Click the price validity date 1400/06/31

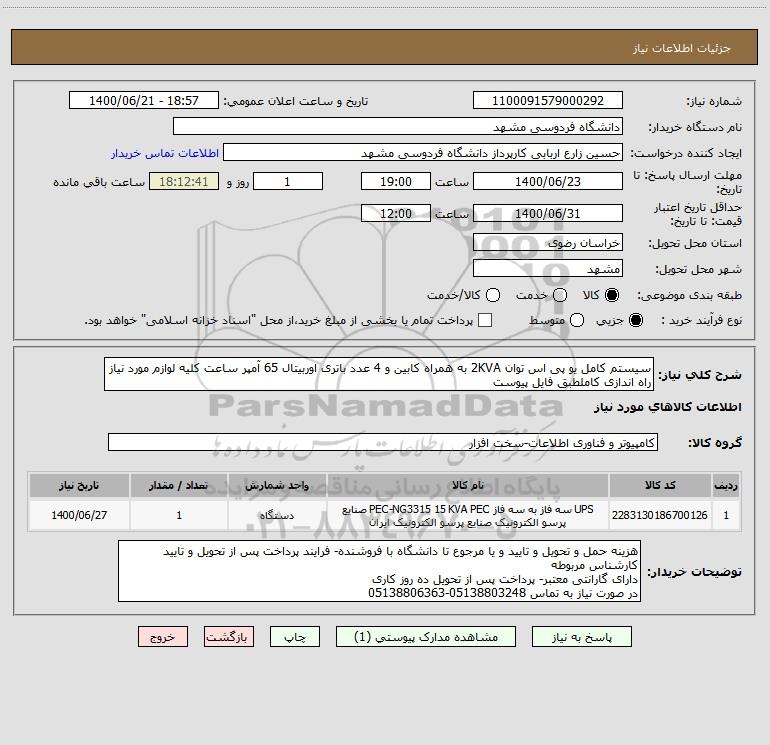point(548,214)
